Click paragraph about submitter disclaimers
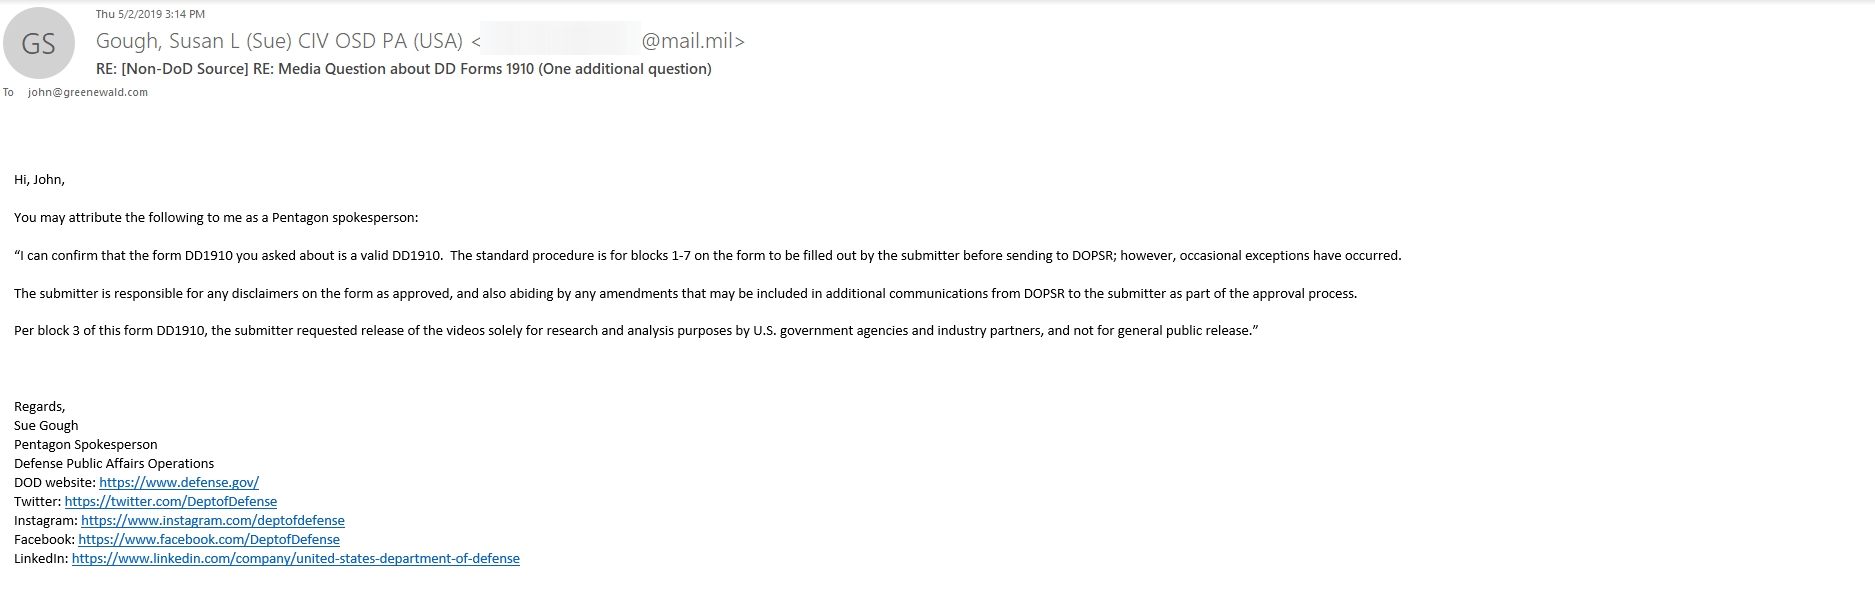This screenshot has height=590, width=1875. coord(685,293)
